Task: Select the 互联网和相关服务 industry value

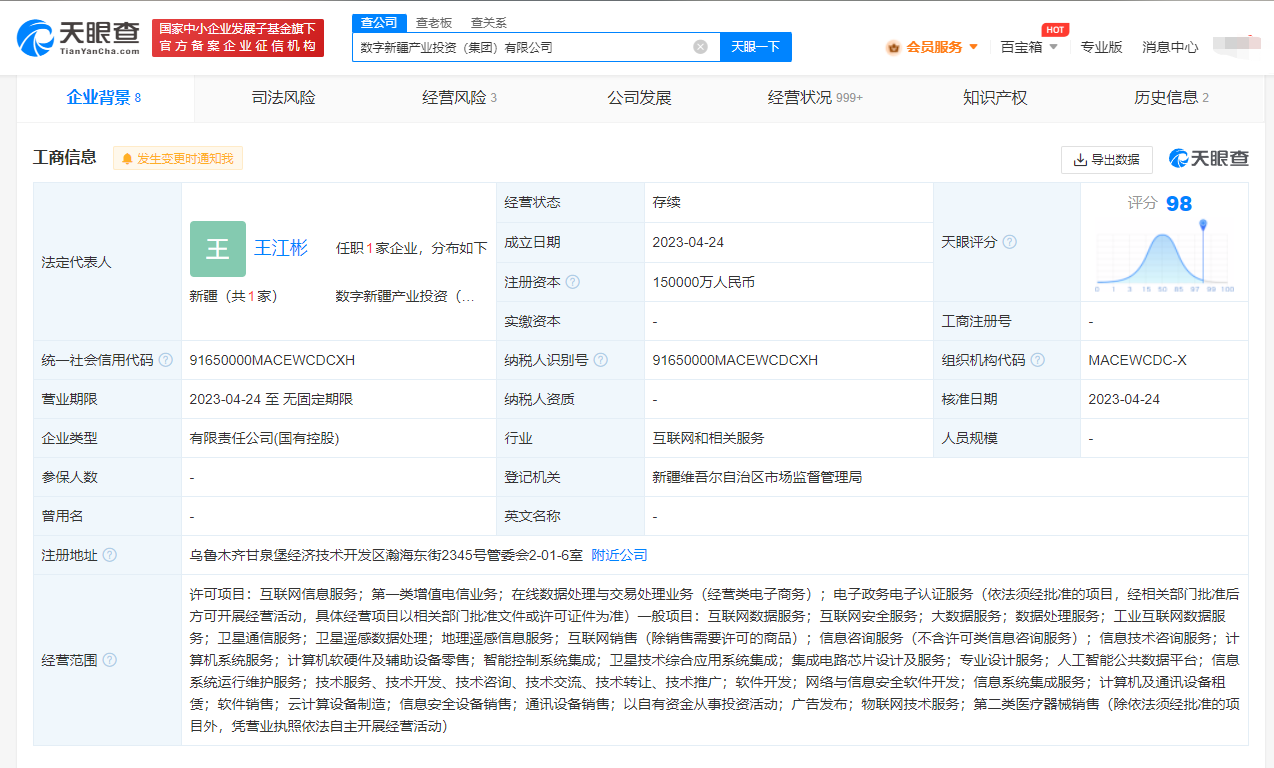Action: [708, 438]
